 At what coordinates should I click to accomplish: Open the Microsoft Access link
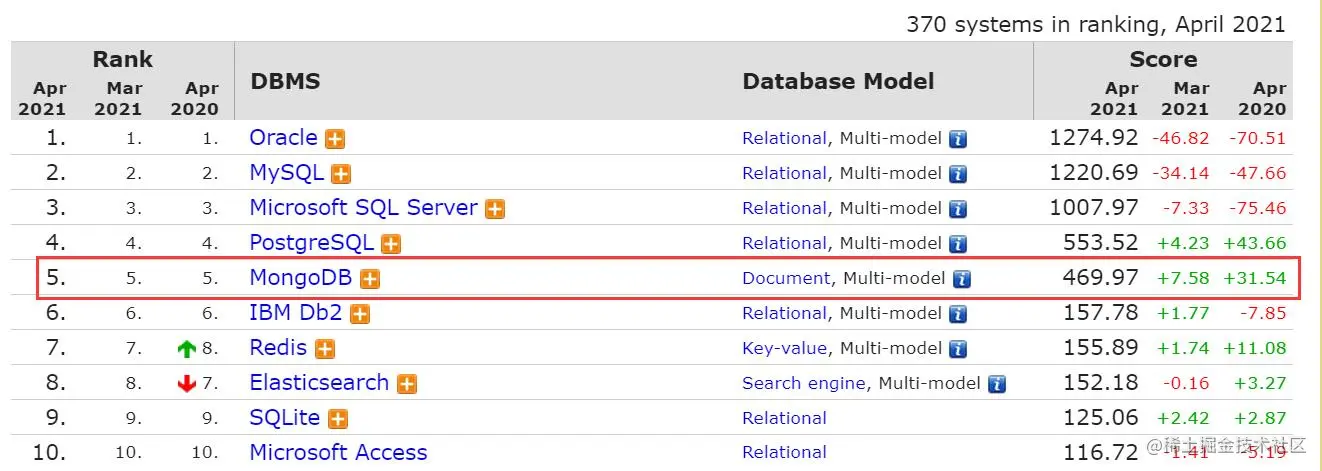point(338,453)
